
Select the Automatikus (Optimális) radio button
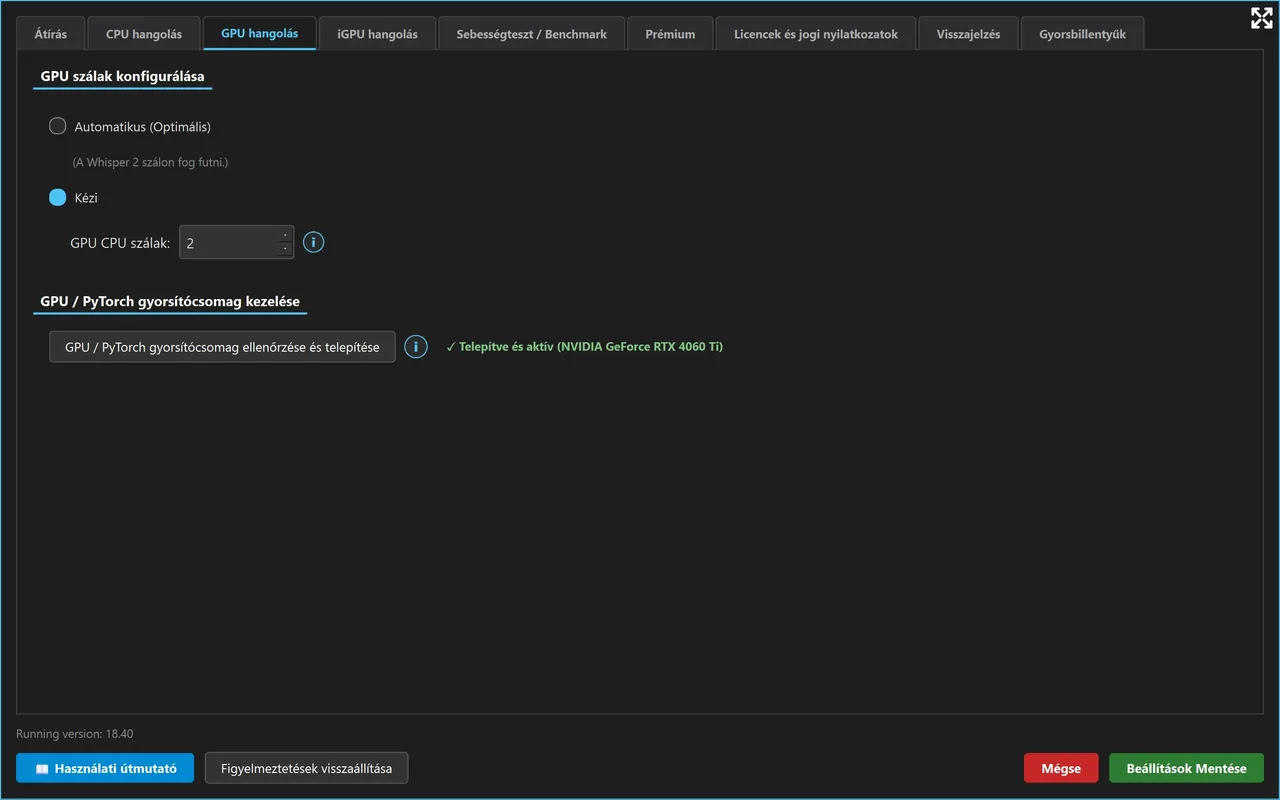click(x=58, y=127)
